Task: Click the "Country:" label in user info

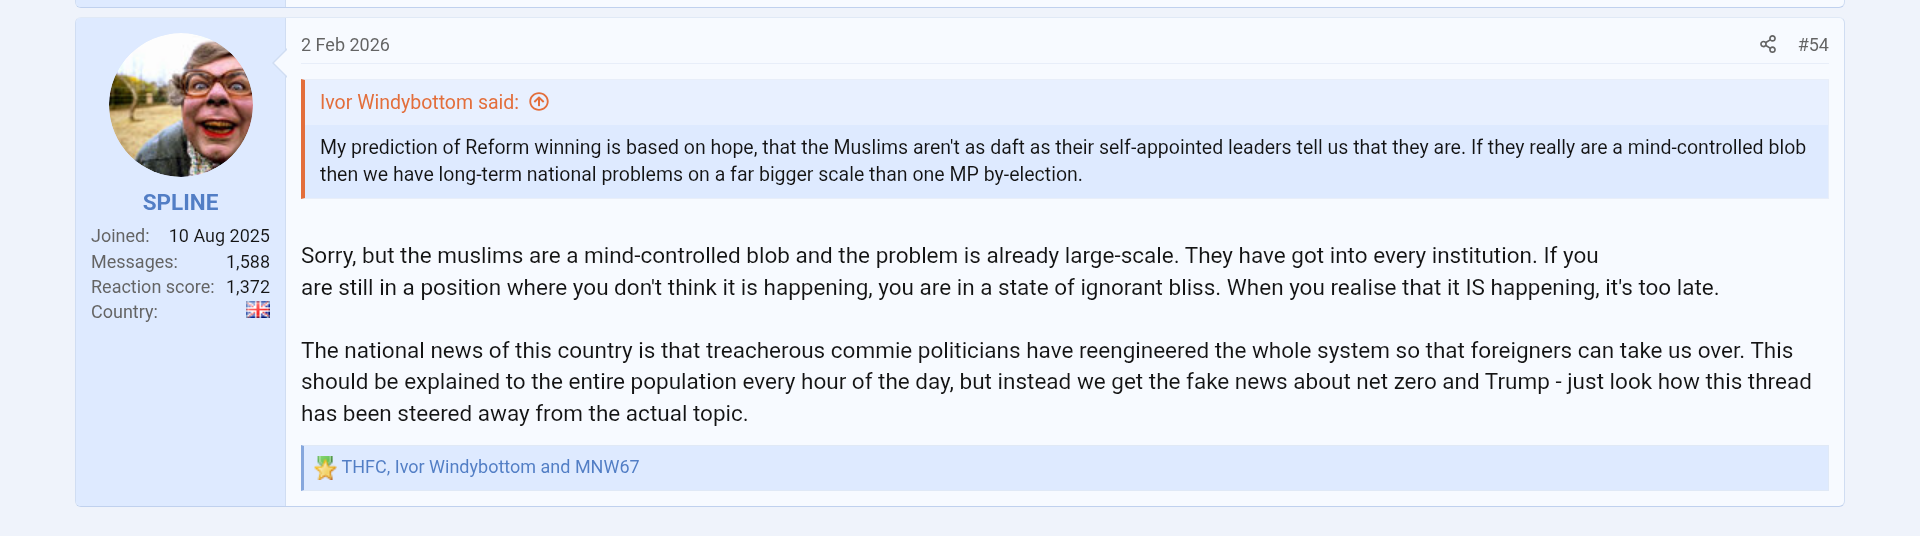Action: [x=124, y=312]
